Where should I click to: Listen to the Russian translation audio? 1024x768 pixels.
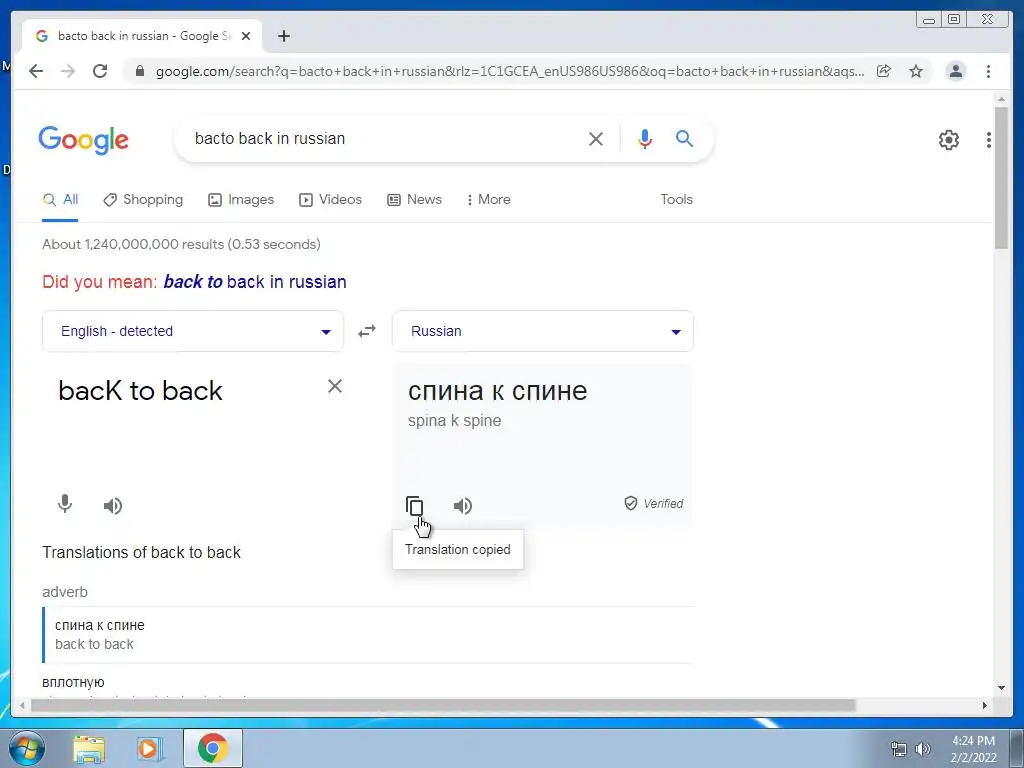click(x=463, y=505)
